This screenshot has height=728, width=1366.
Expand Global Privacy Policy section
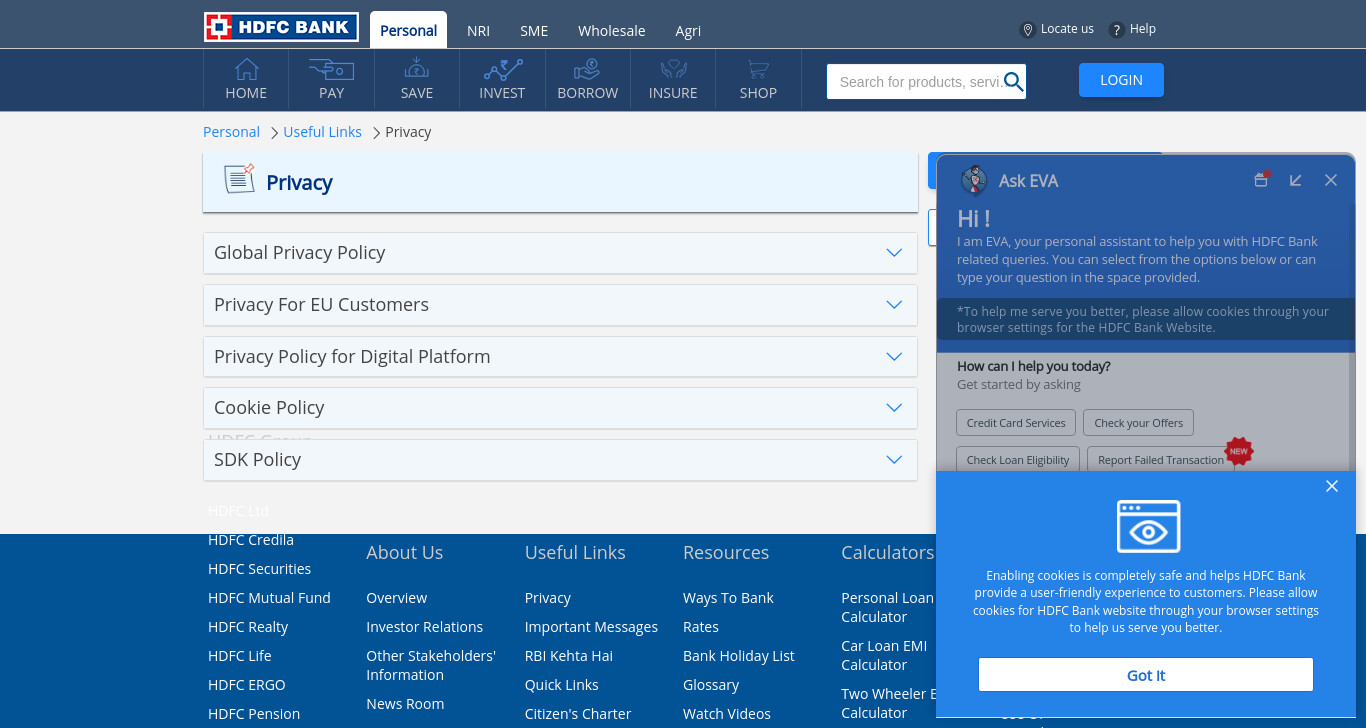[x=560, y=253]
